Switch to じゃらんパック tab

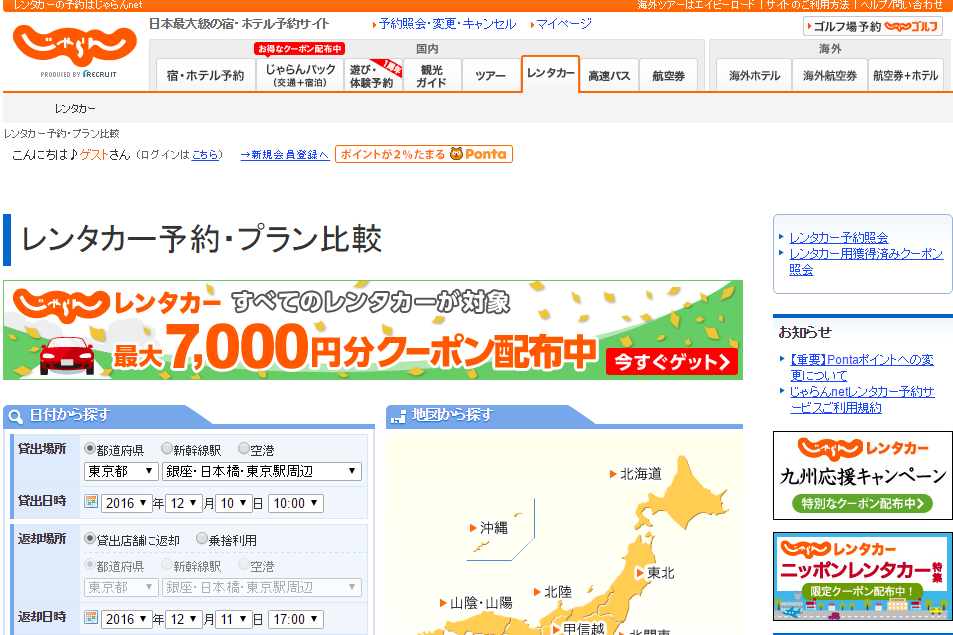tap(300, 75)
